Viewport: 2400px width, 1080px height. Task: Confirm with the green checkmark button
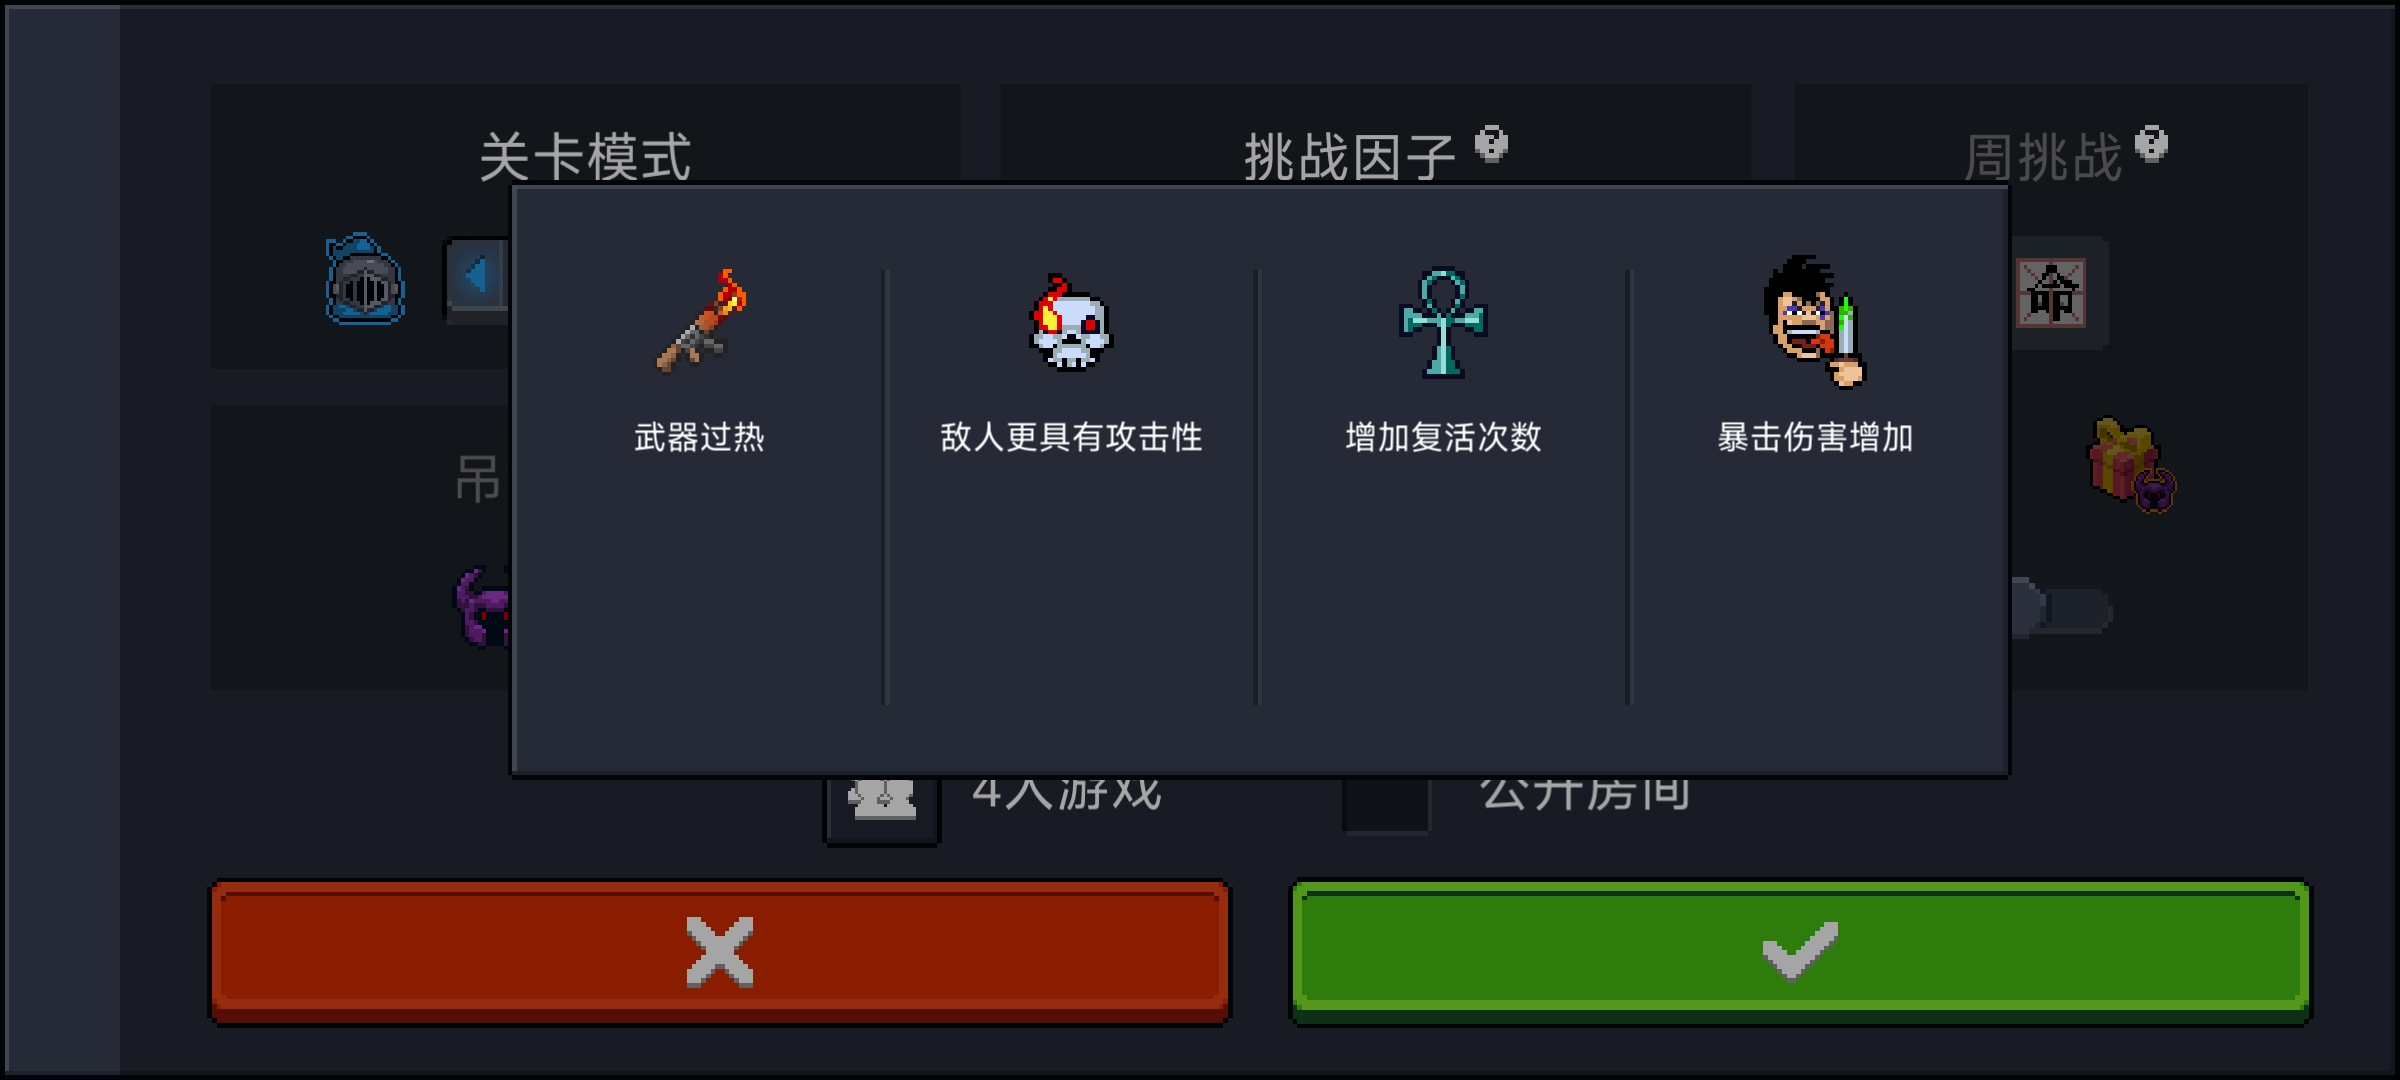[1800, 951]
